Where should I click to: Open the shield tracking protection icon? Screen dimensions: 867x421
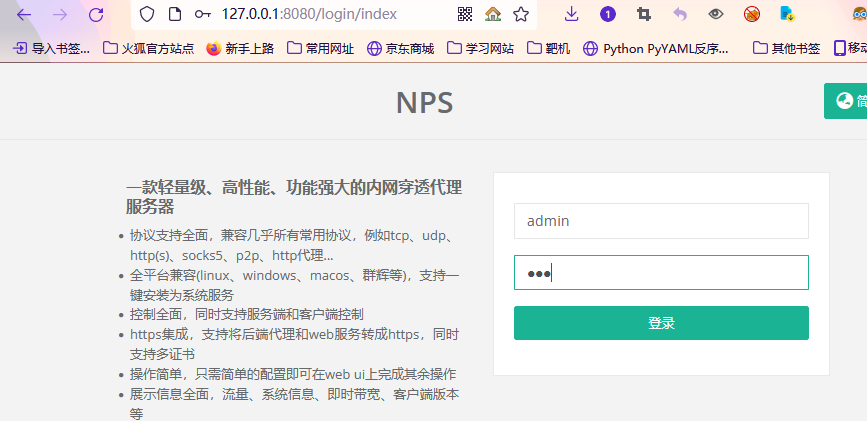[x=147, y=14]
